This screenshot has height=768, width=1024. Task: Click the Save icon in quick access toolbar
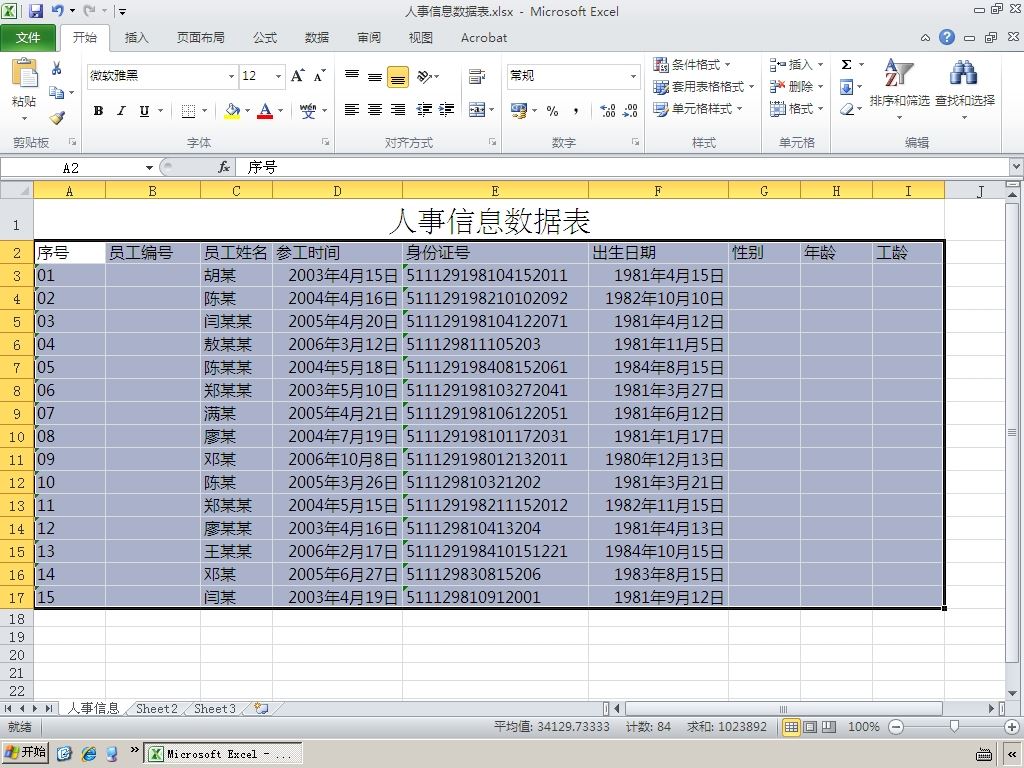pyautogui.click(x=35, y=11)
